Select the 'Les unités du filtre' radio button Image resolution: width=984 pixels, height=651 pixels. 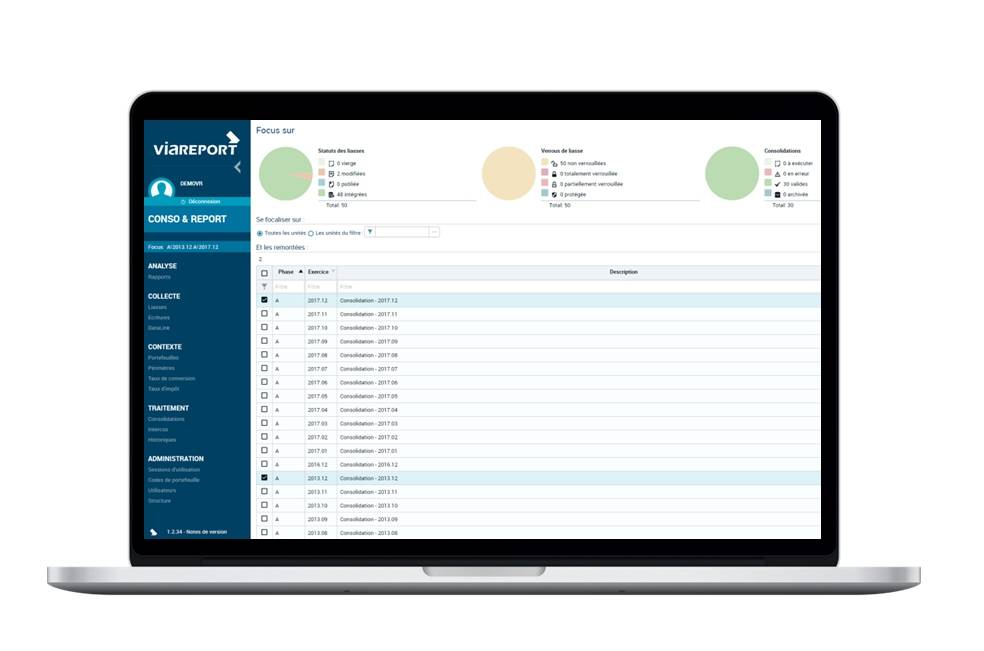311,232
